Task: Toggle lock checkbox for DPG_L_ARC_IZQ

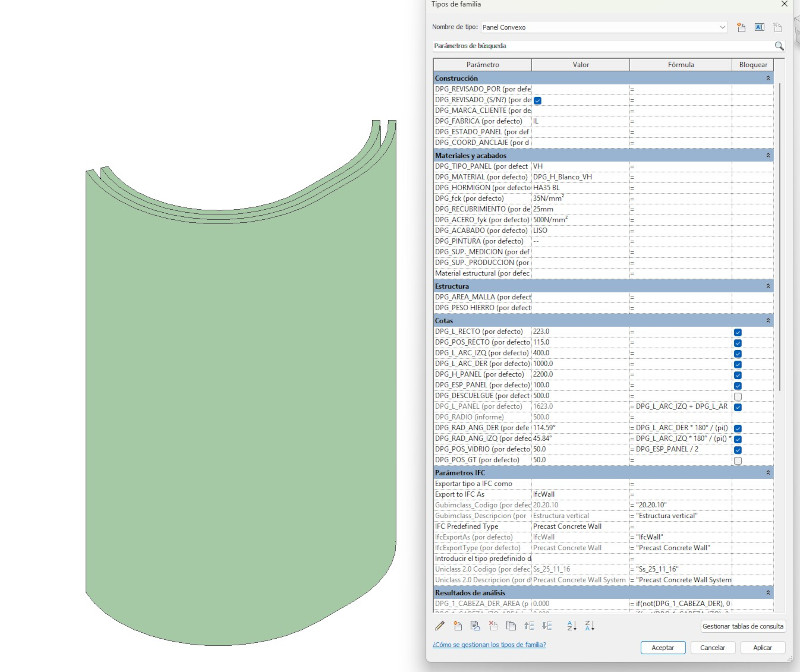Action: click(738, 354)
